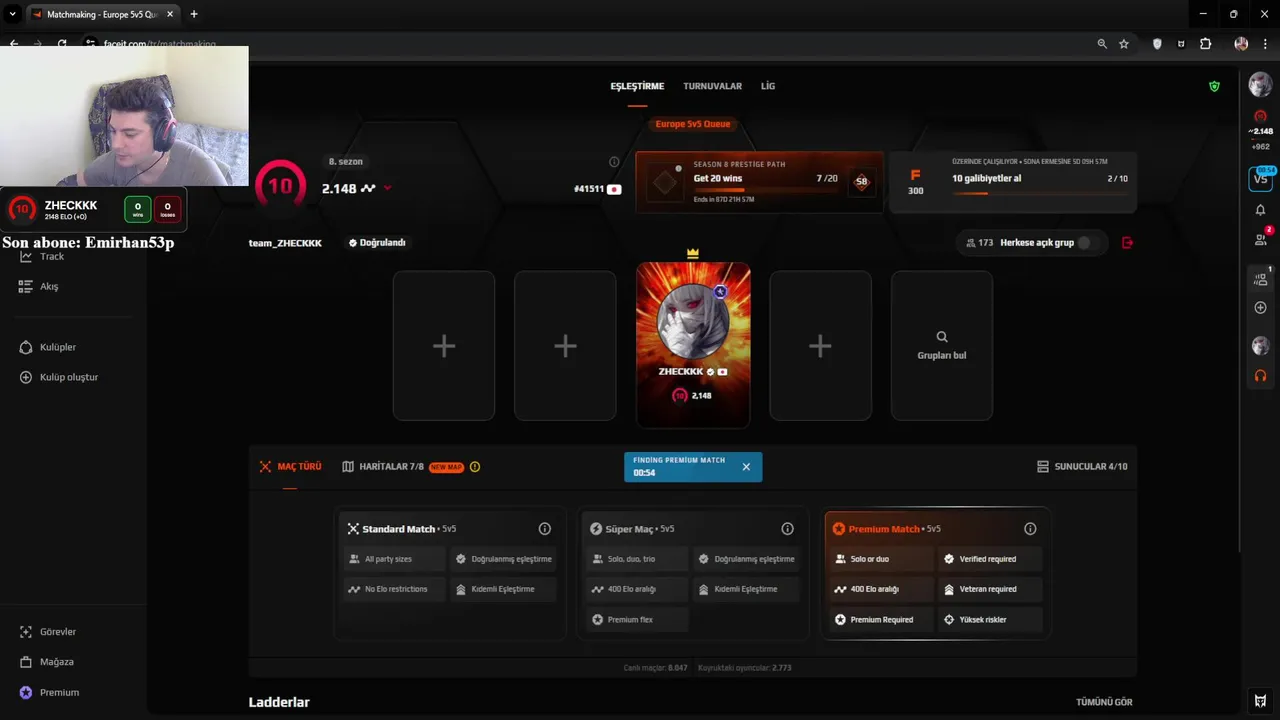Viewport: 1280px width, 720px height.
Task: Close the Matchmaking browser tab
Action: [x=170, y=14]
